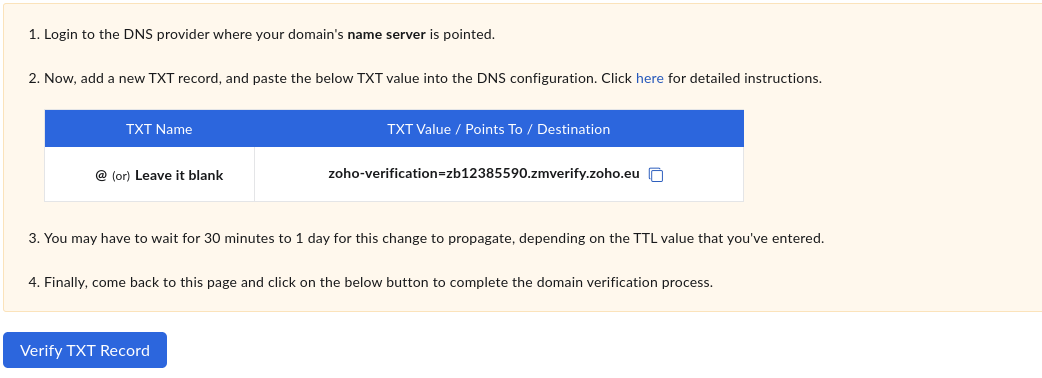This screenshot has width=1042, height=378.
Task: Click the 'Leave it blank' text
Action: (179, 175)
